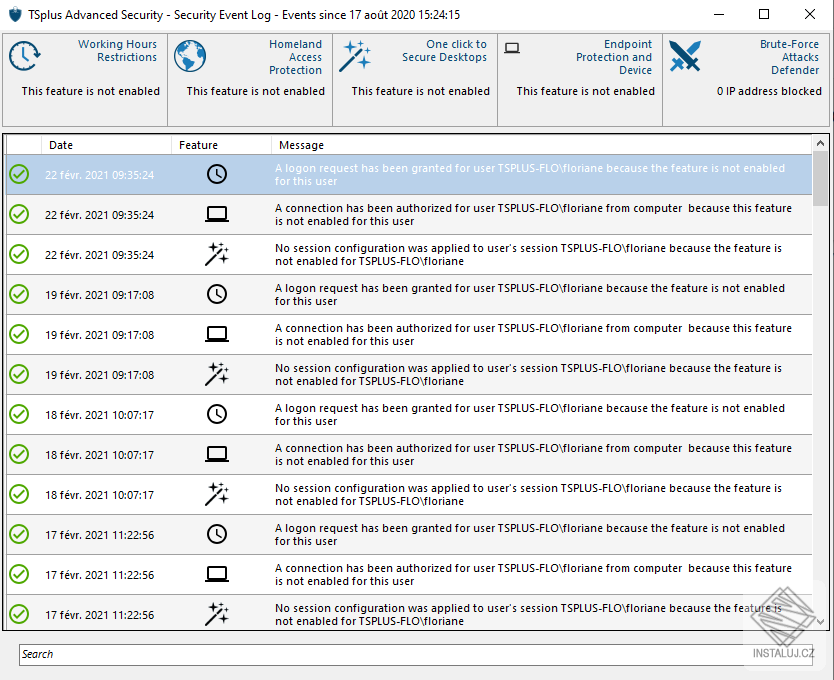Click clock feature icon in 17 févr. 11:22:56 row

pyautogui.click(x=217, y=534)
